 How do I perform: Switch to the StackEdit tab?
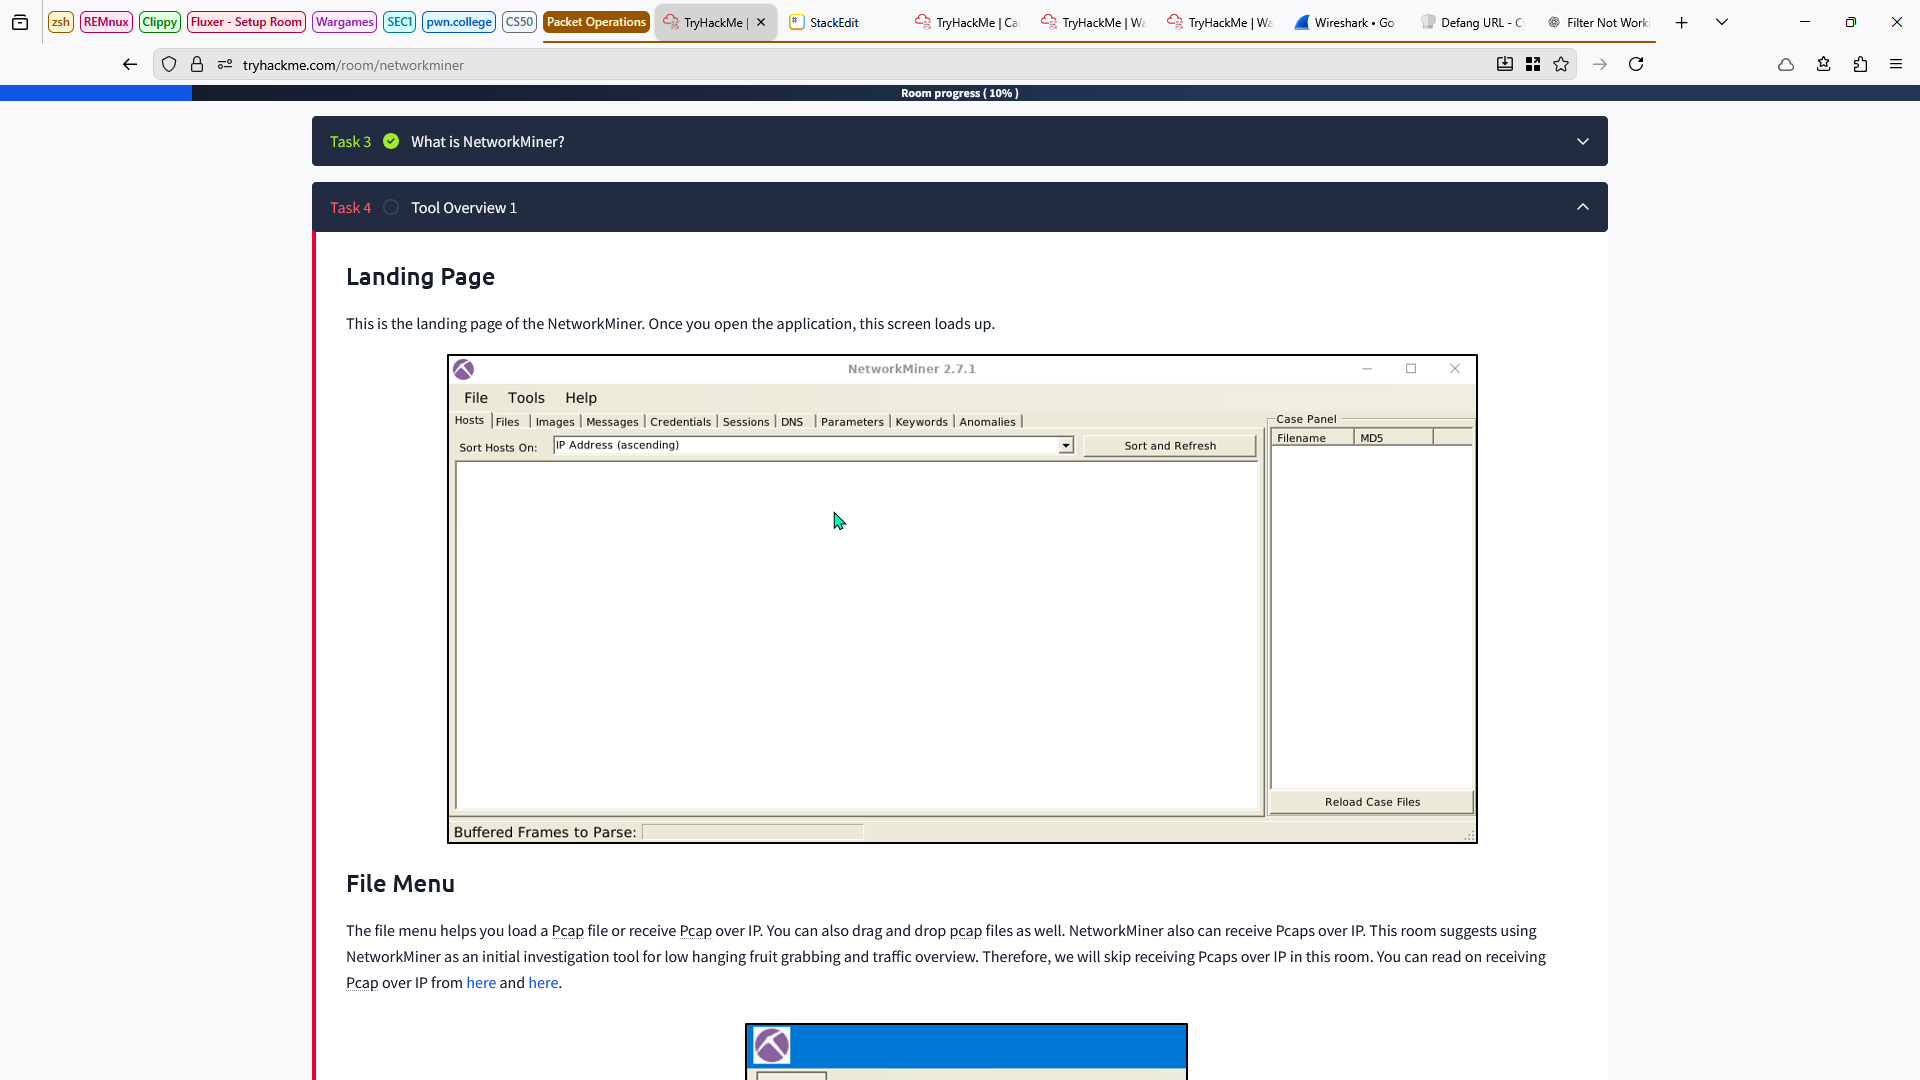click(x=833, y=22)
